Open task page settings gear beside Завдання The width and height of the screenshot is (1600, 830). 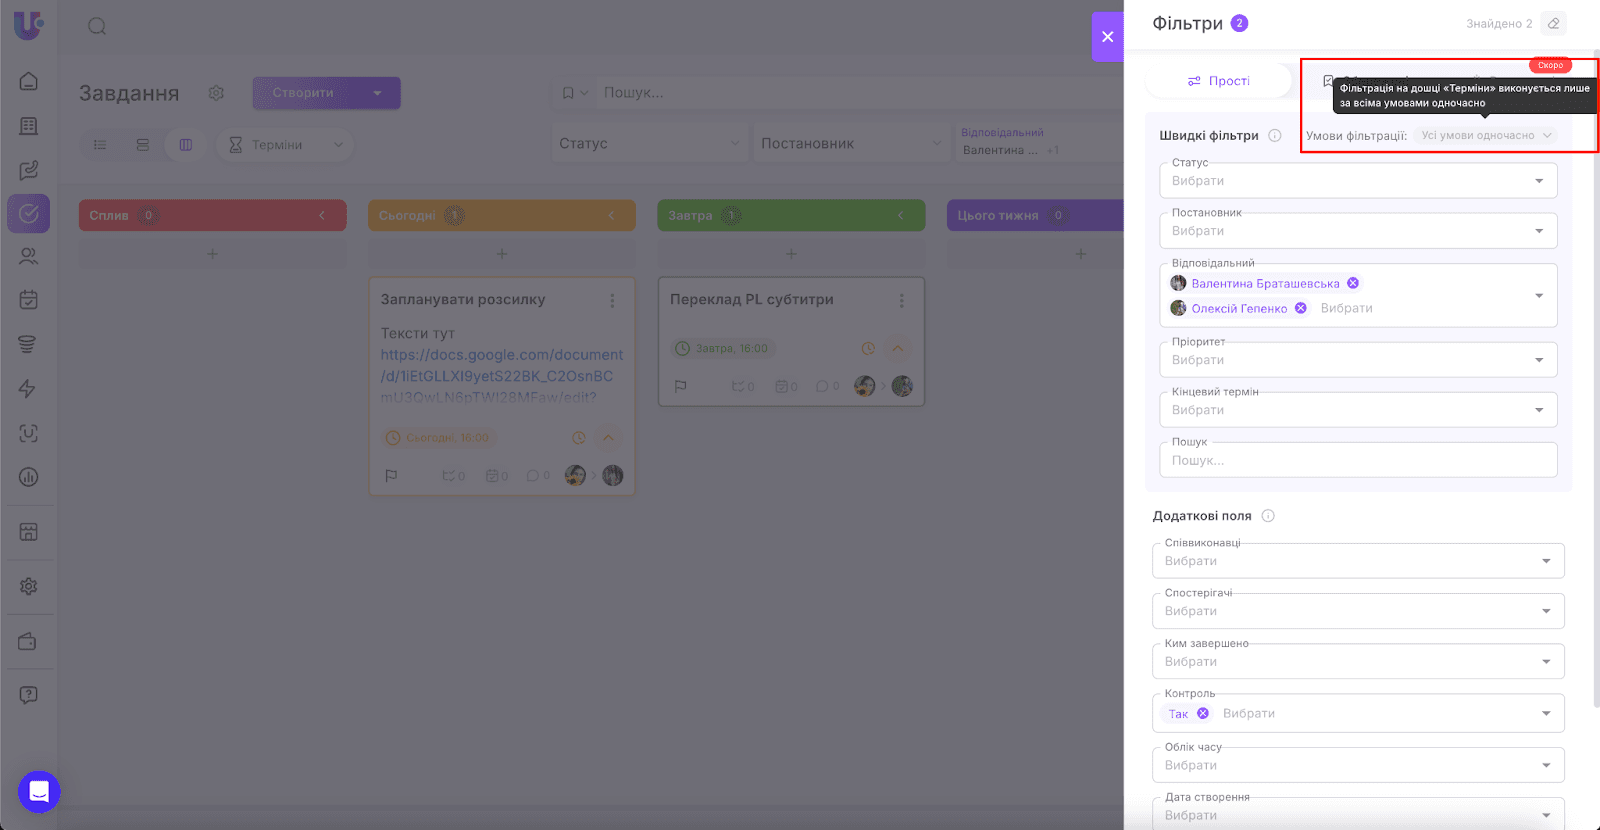[216, 93]
